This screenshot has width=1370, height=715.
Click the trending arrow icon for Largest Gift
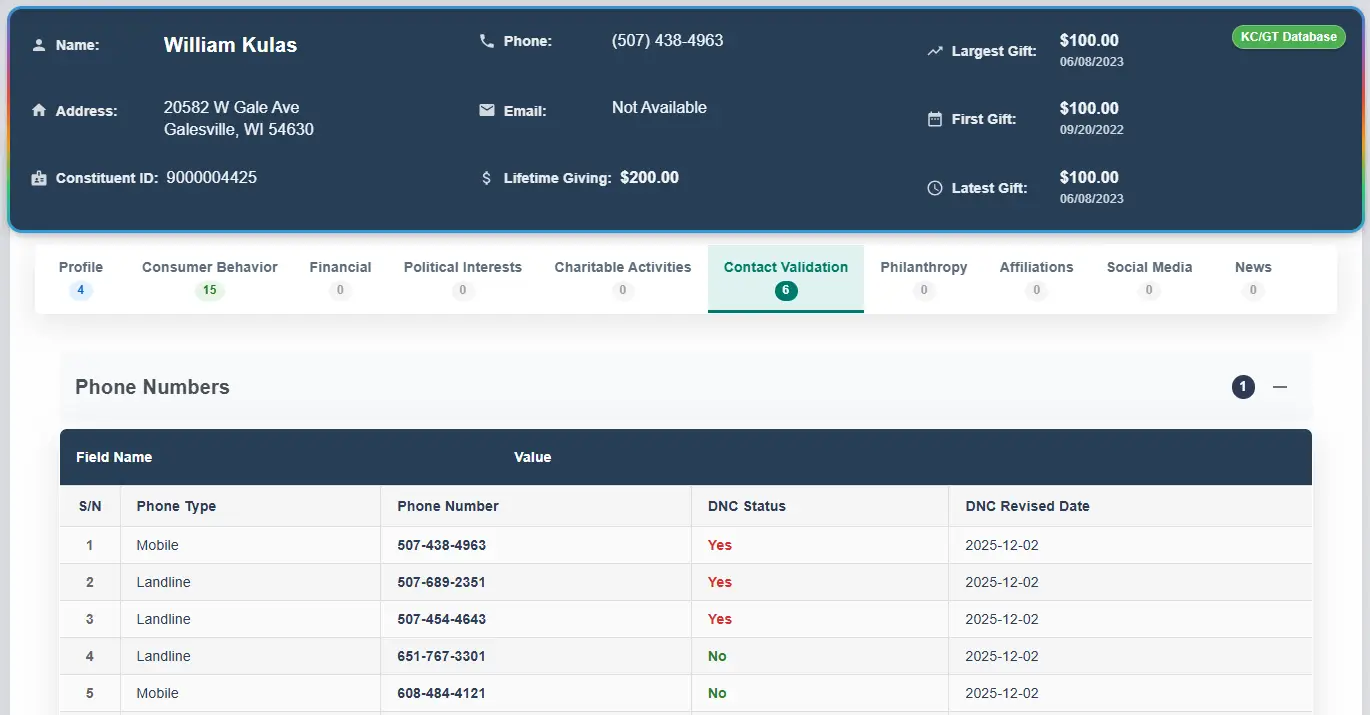935,51
